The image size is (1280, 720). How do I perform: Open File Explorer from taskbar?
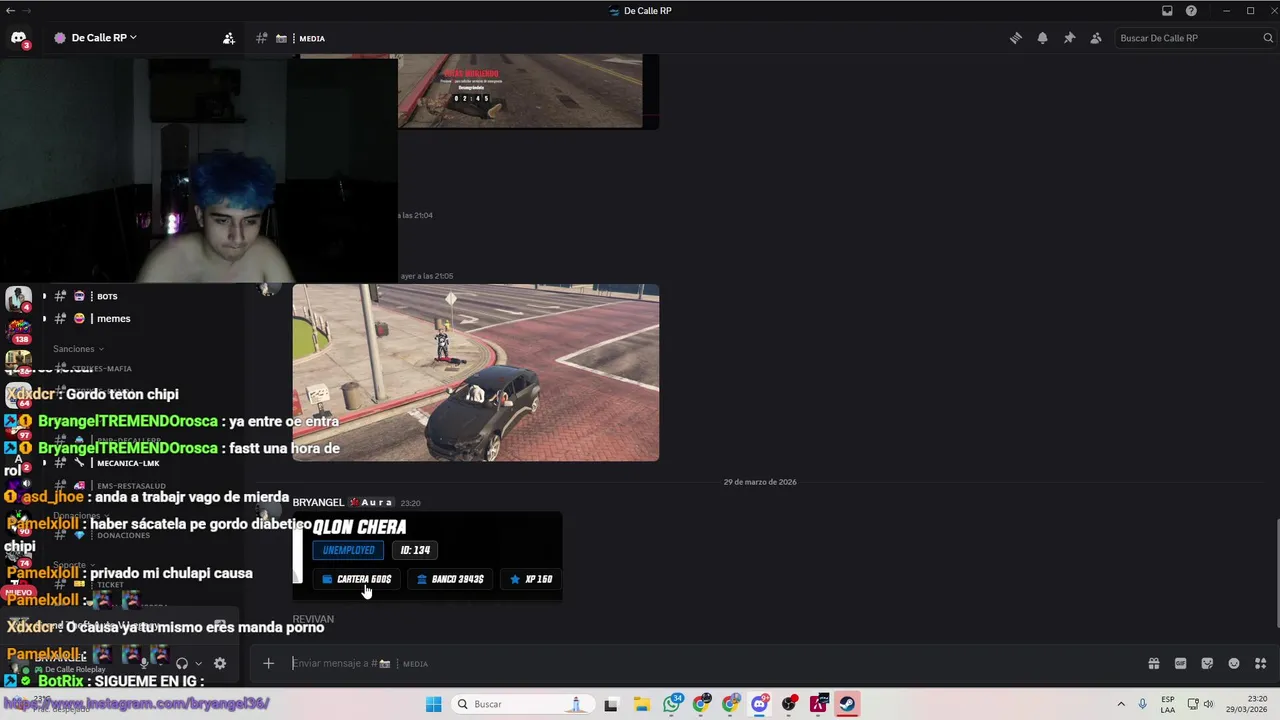[x=641, y=704]
